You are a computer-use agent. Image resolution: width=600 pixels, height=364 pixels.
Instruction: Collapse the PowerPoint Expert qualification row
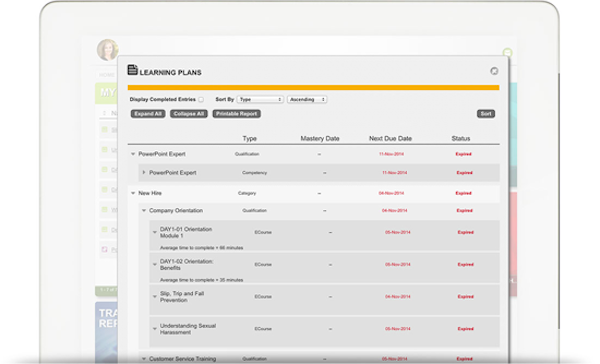(x=133, y=154)
